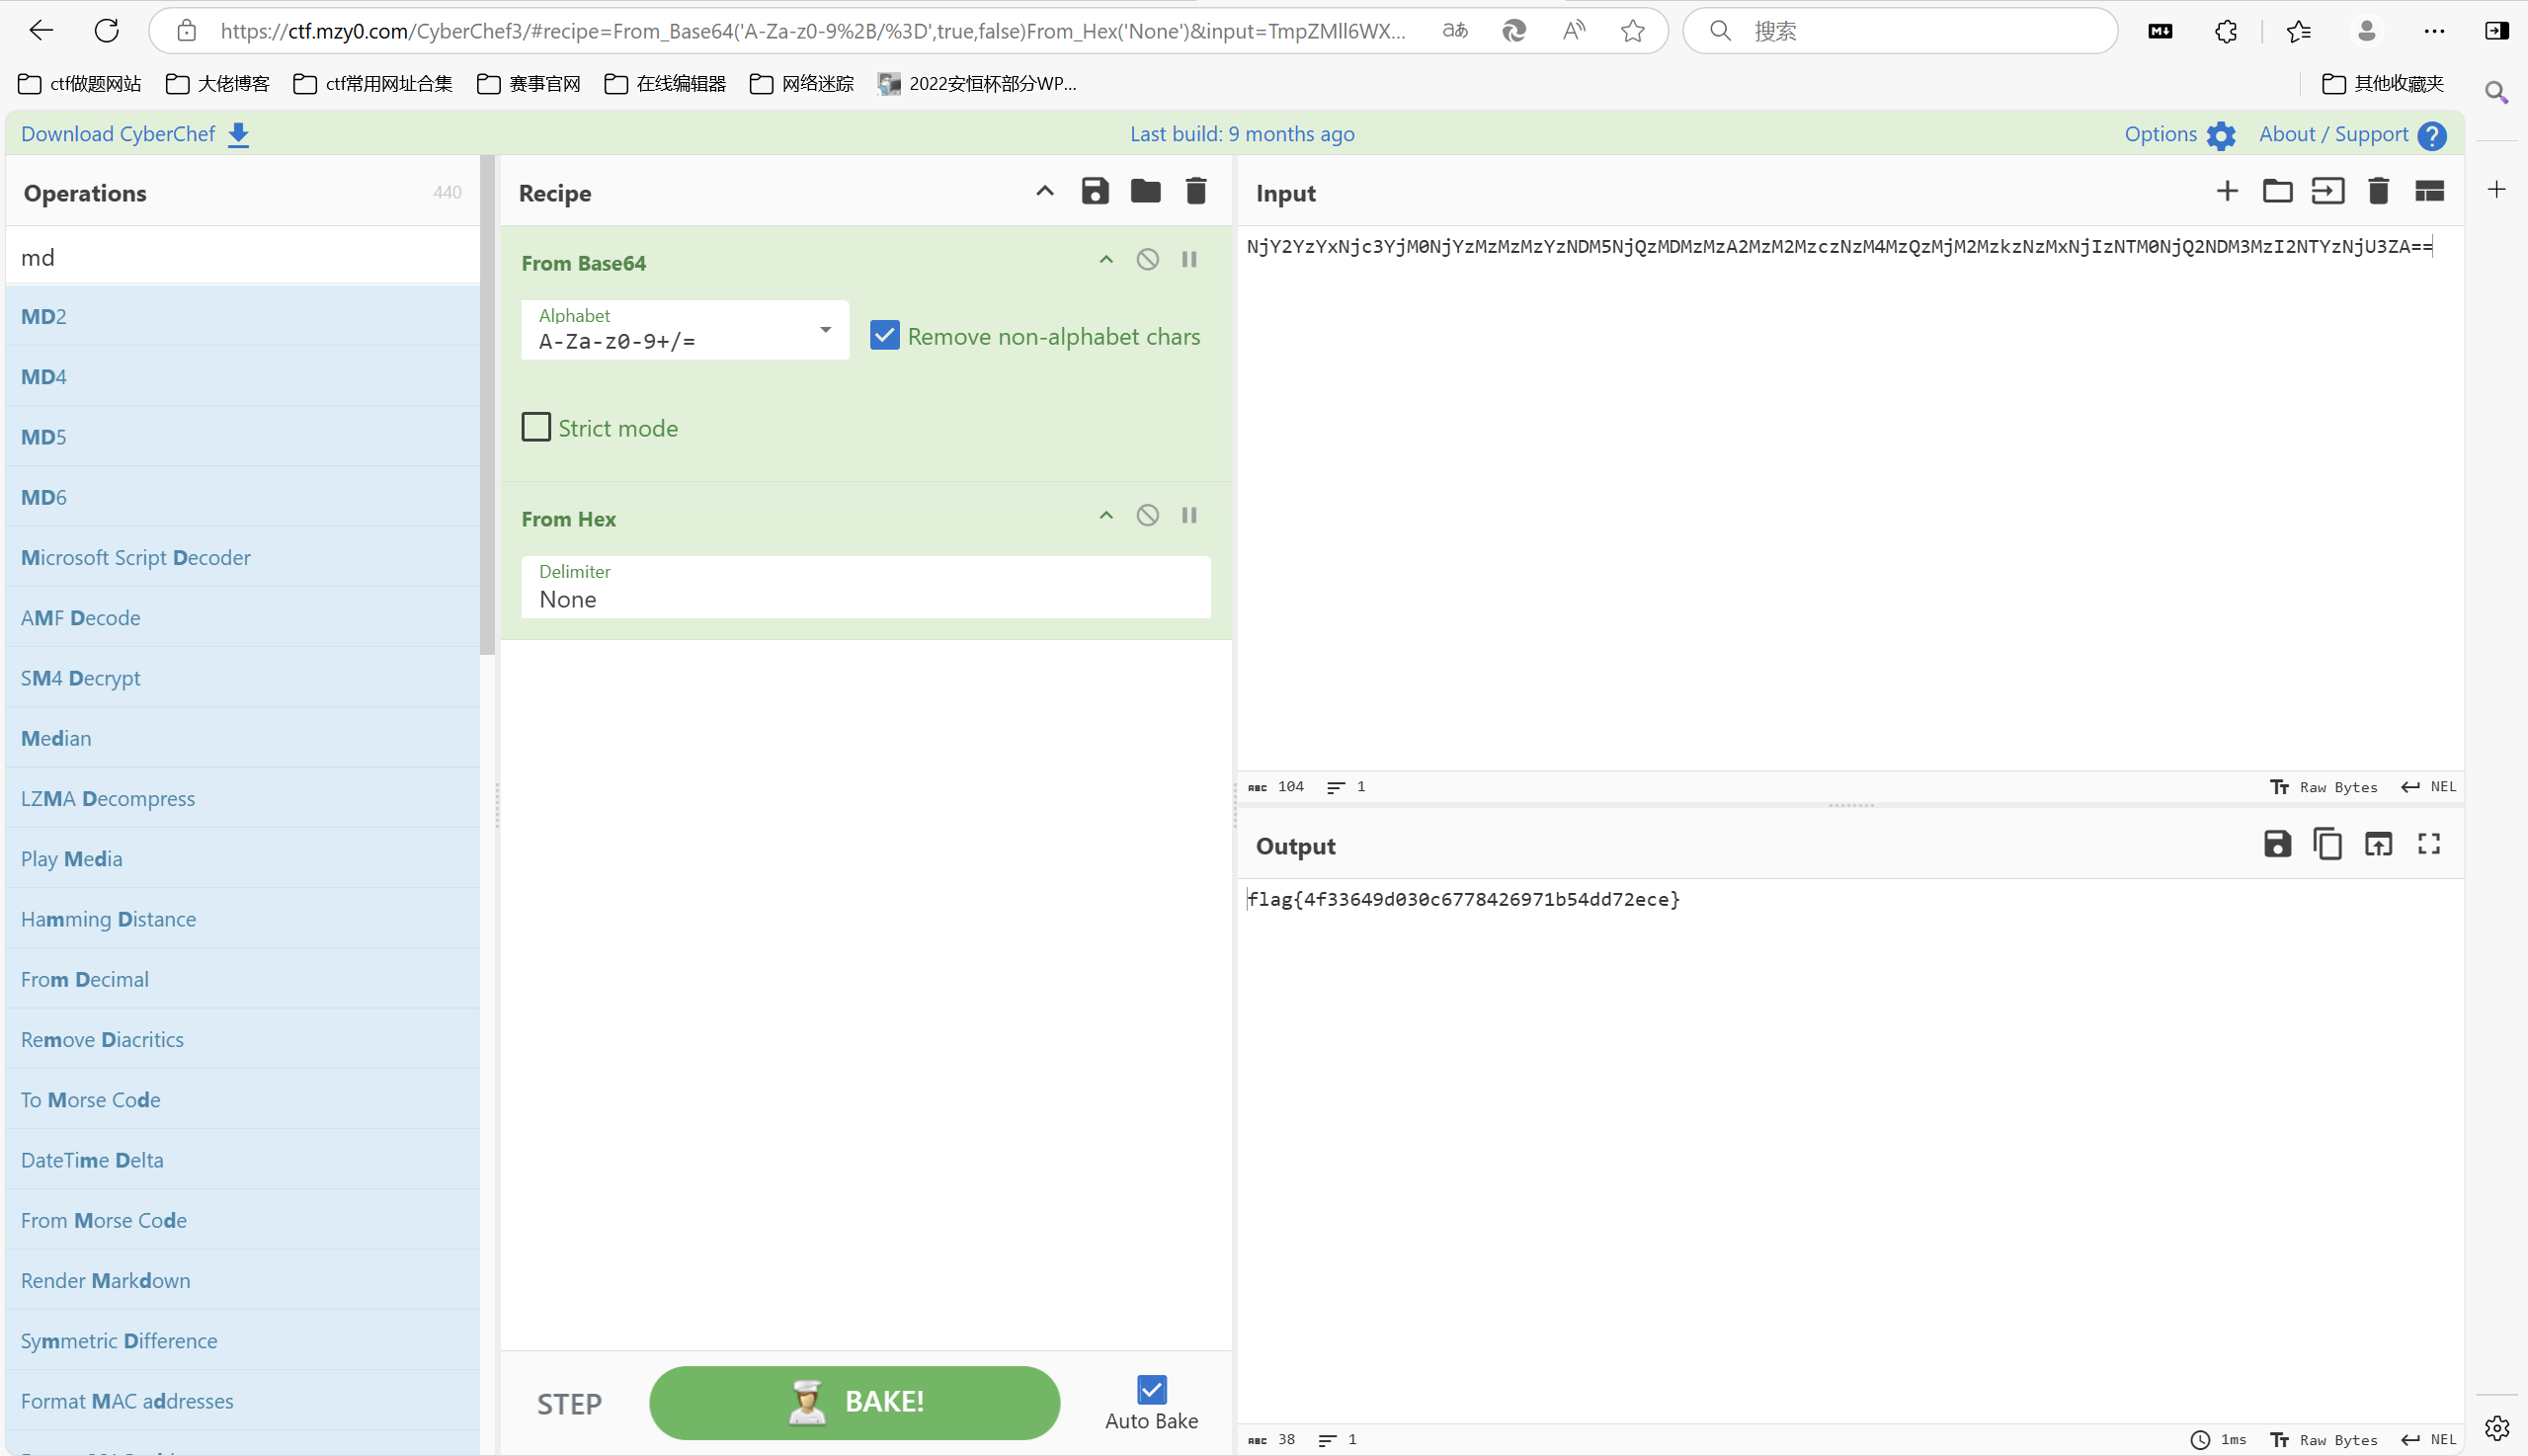Click the Download CyberChef link
Viewport: 2528px width, 1456px height.
pyautogui.click(x=135, y=134)
